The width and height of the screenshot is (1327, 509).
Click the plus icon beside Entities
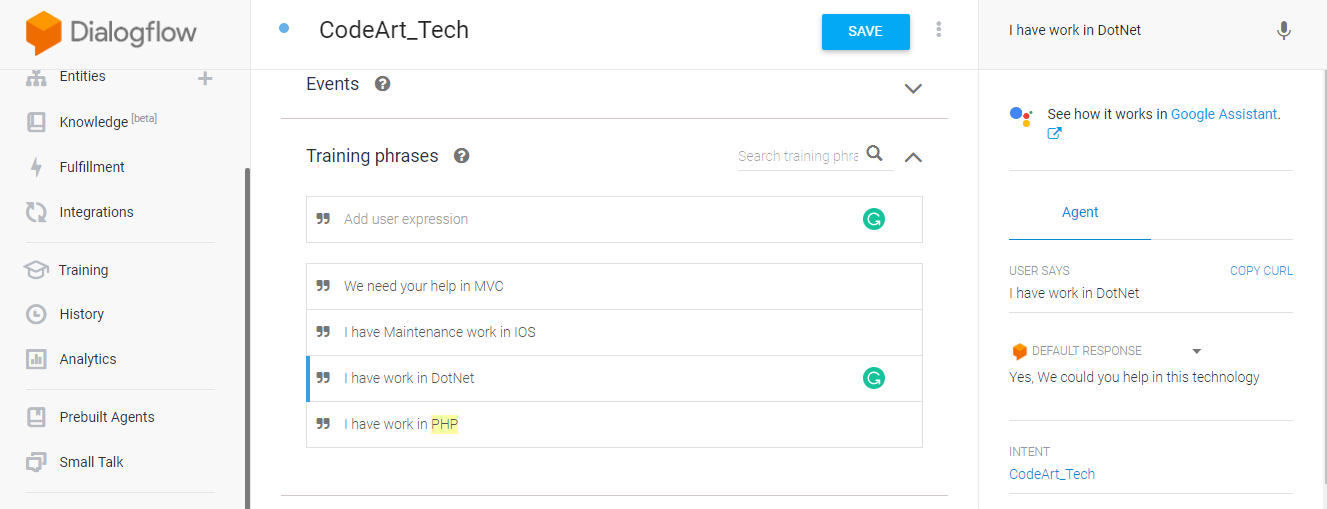pyautogui.click(x=205, y=78)
